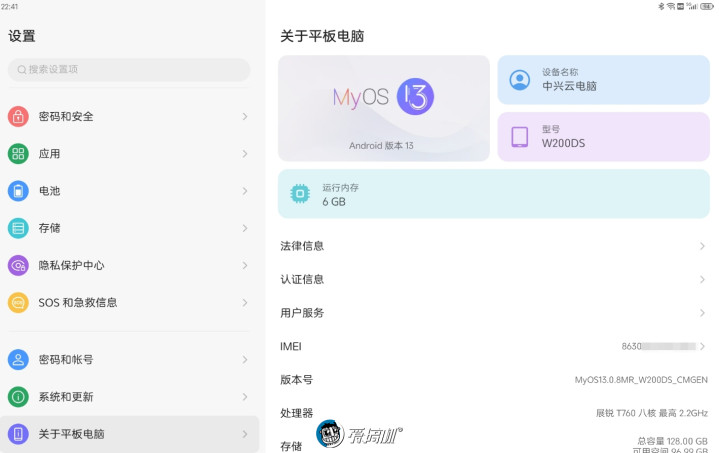Tap the tablet model icon
The width and height of the screenshot is (719, 453).
click(520, 137)
